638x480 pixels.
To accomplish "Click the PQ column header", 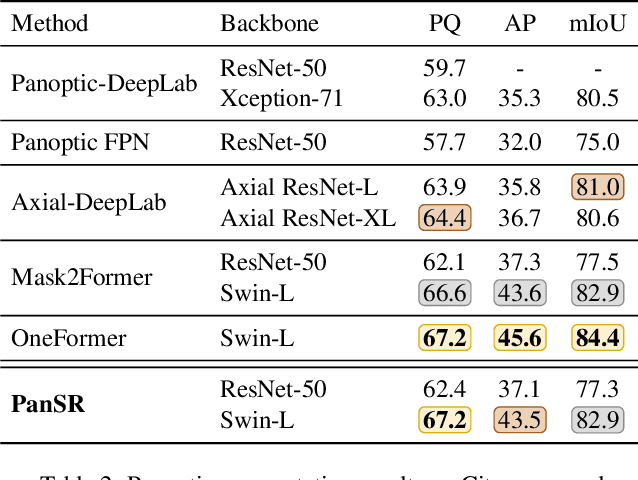I will [445, 23].
